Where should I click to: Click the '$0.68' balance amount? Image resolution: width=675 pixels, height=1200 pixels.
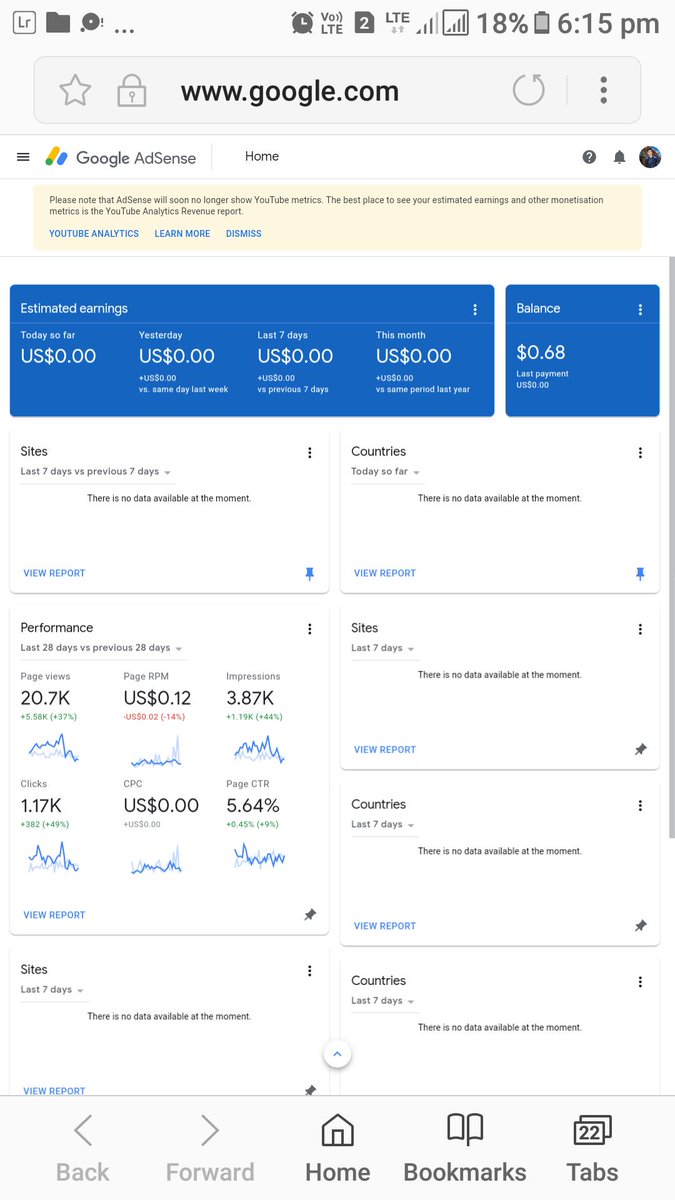541,352
